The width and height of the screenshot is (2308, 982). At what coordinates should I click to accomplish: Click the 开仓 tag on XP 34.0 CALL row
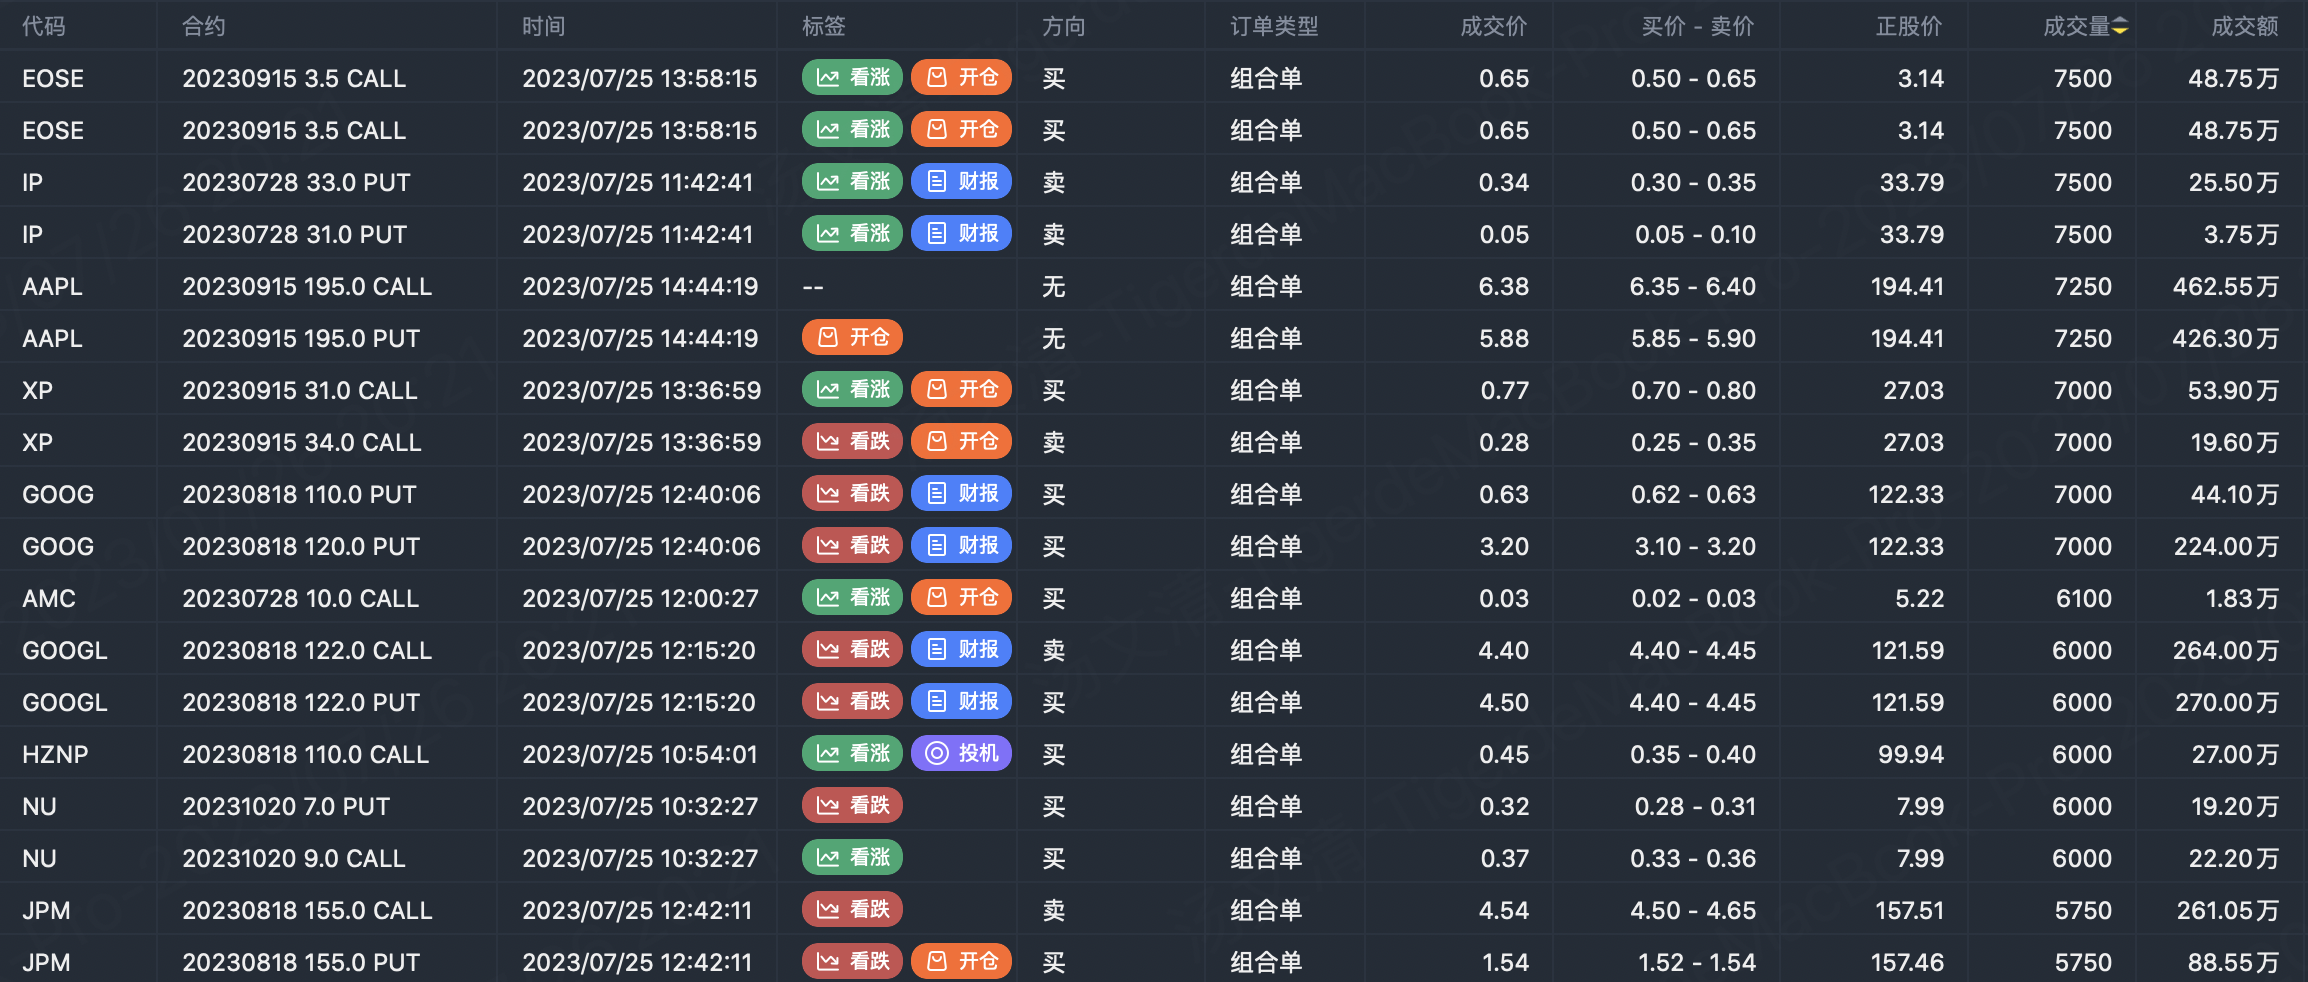(x=961, y=442)
